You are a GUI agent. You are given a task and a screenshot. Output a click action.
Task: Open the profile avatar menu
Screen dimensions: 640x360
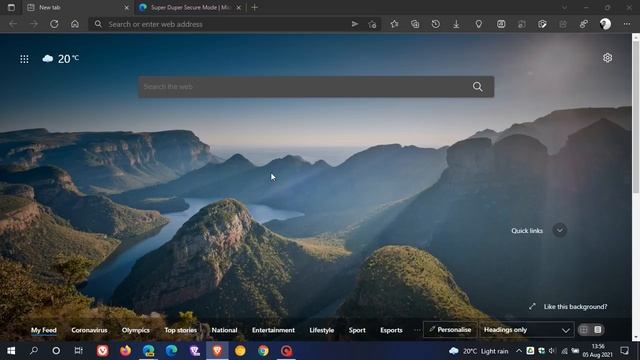[605, 24]
